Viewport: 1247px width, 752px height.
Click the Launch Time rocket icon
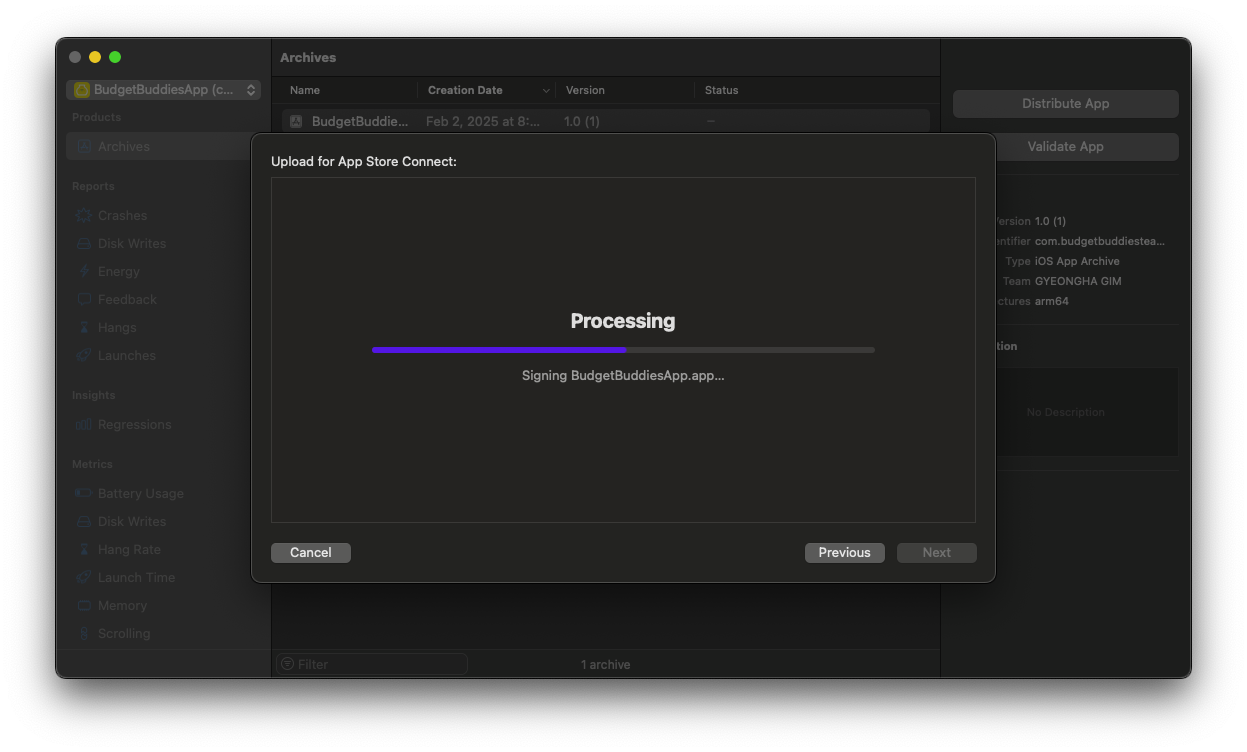(x=84, y=577)
